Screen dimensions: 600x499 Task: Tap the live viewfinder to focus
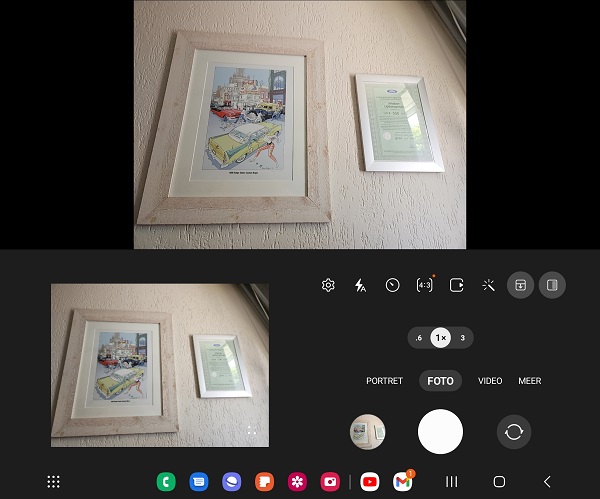click(x=300, y=124)
